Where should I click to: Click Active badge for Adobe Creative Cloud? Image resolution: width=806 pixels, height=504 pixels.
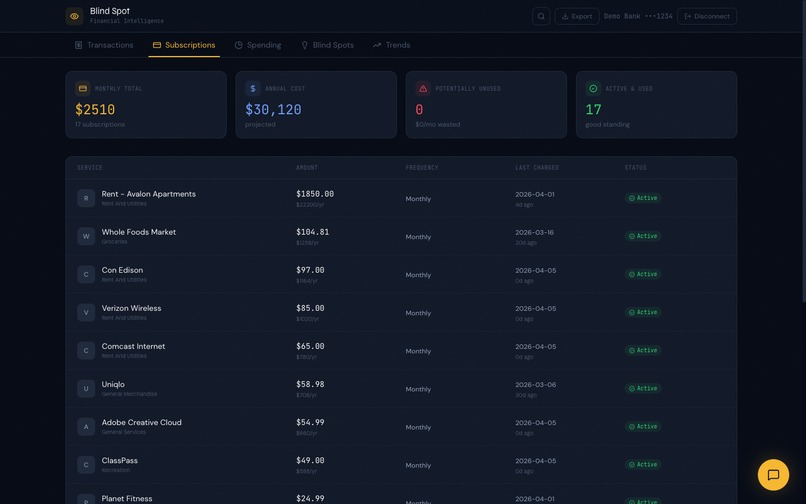(x=643, y=426)
